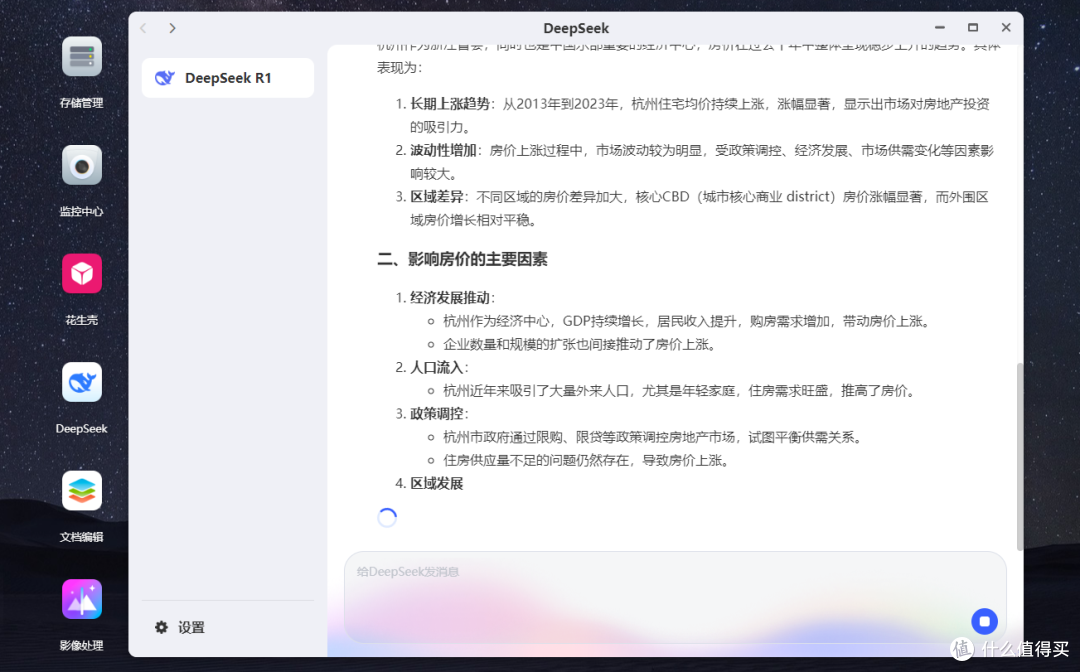Launch the 影像处理 app icon
This screenshot has width=1080, height=672.
coord(81,600)
